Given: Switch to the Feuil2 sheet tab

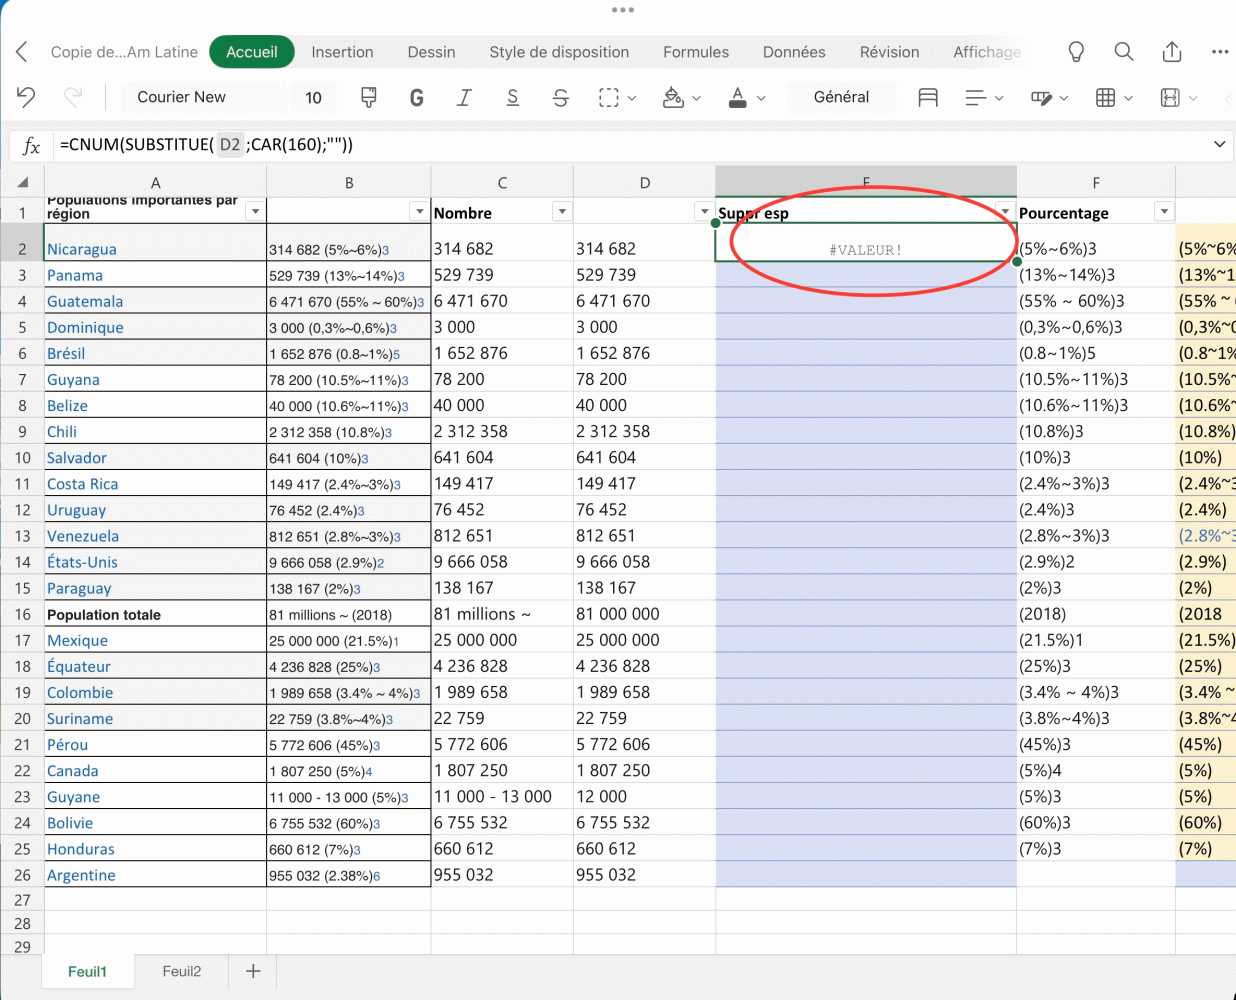Looking at the screenshot, I should tap(182, 971).
